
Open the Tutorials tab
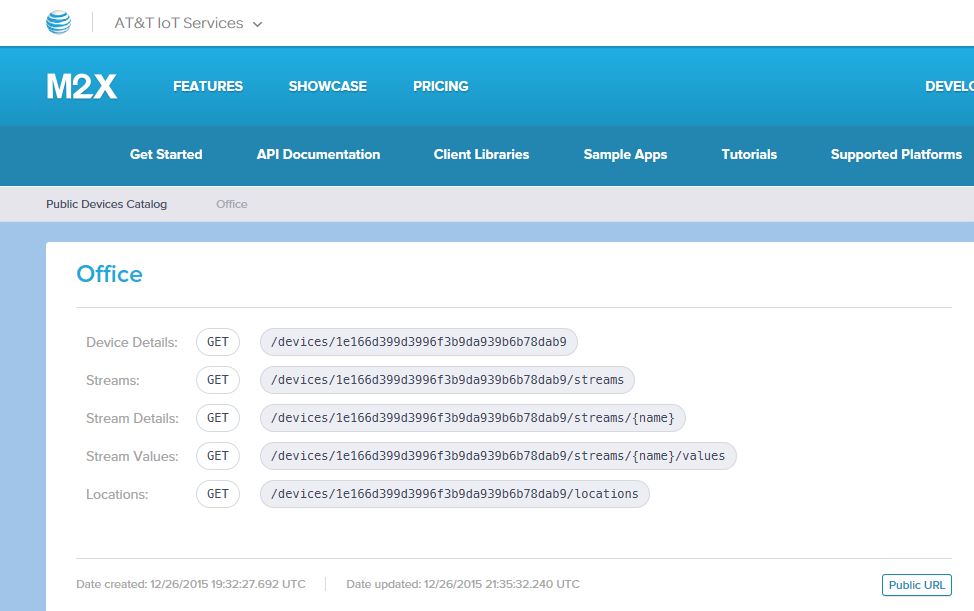[749, 155]
